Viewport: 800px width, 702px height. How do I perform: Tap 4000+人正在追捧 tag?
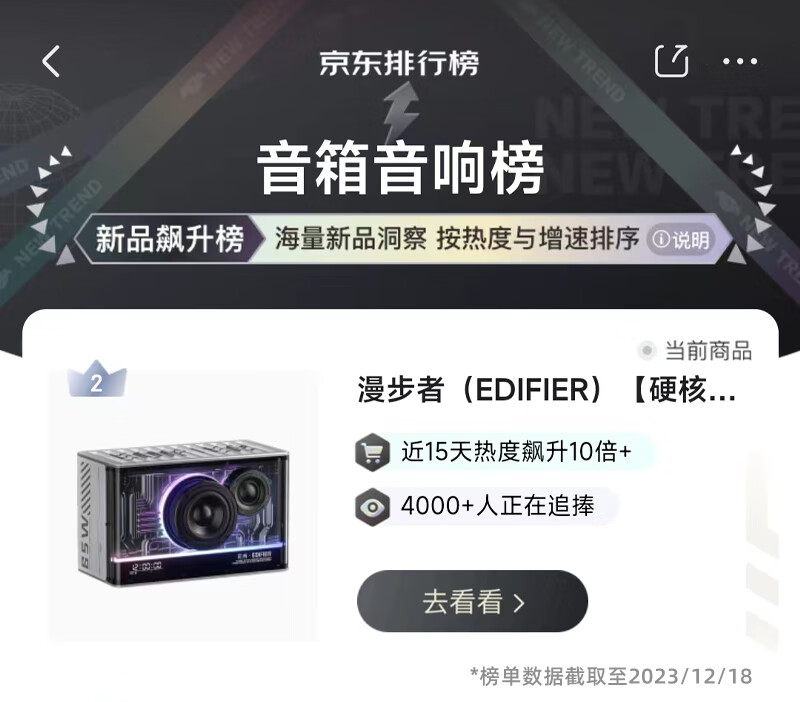pyautogui.click(x=497, y=506)
